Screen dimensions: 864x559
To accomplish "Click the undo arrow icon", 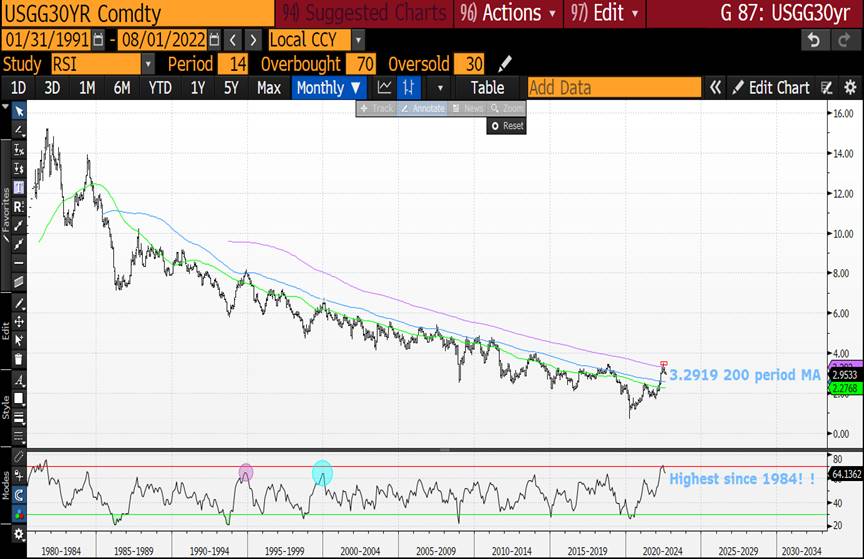I will pyautogui.click(x=814, y=39).
